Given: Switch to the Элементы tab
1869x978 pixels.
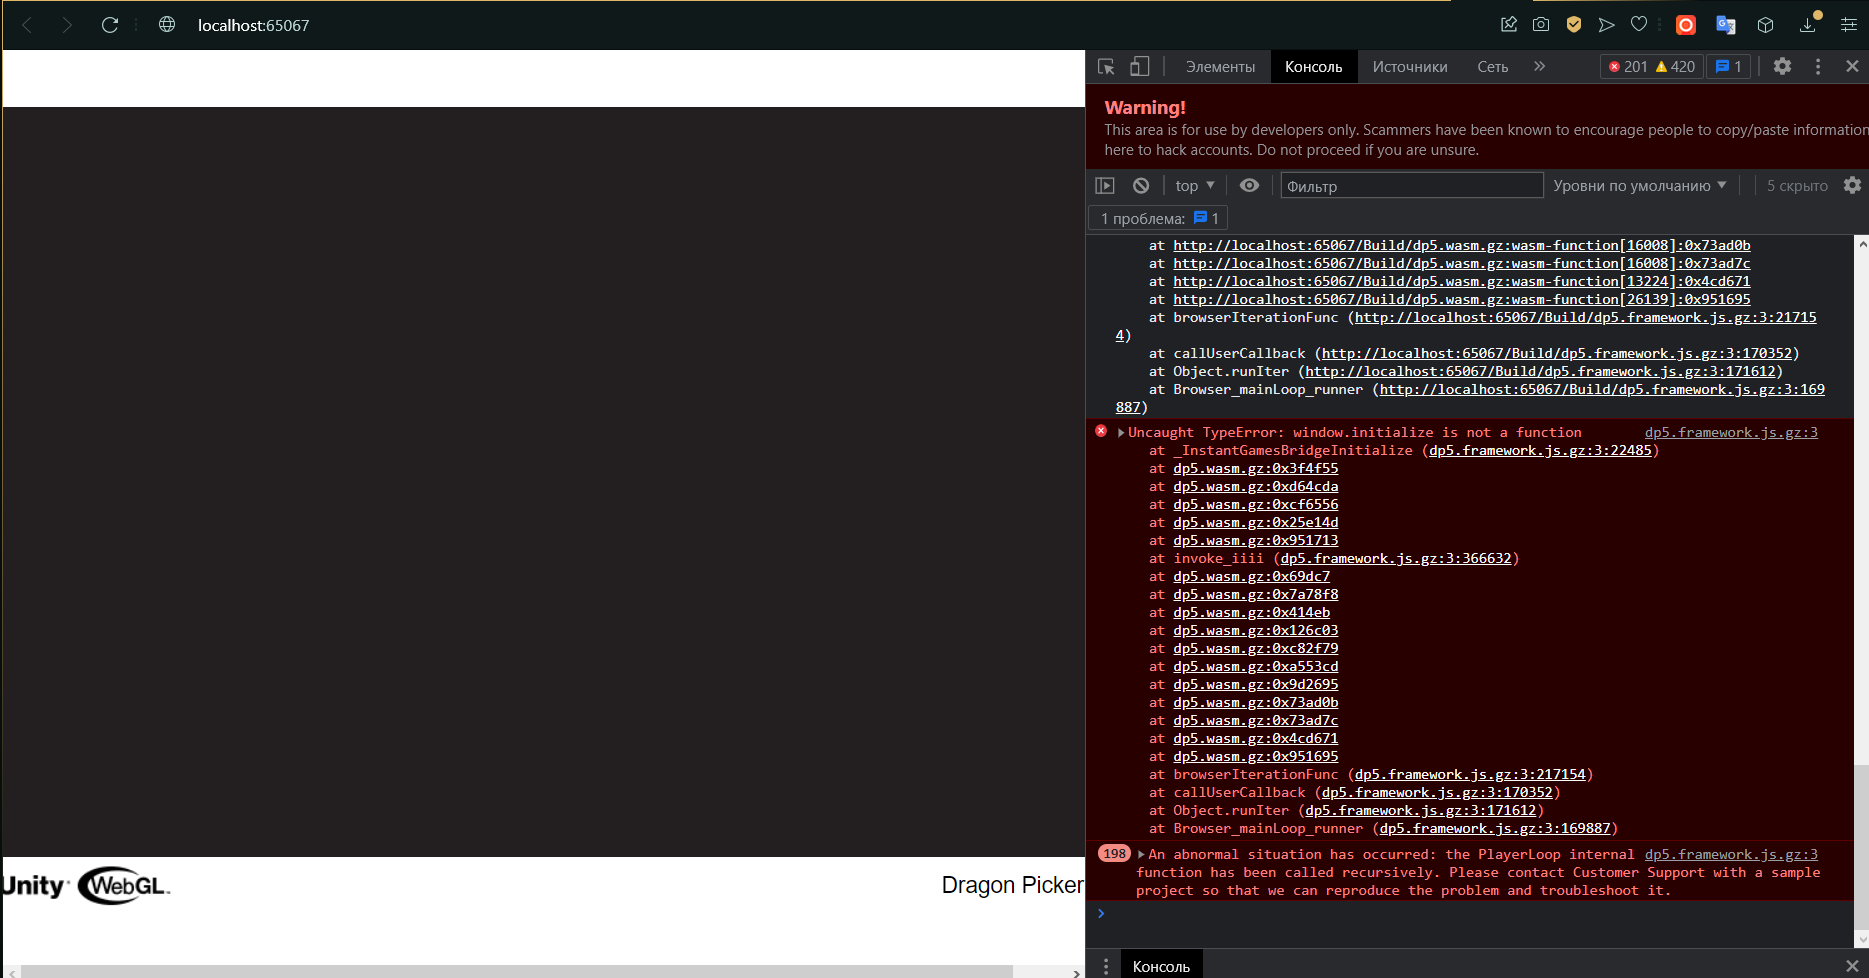Looking at the screenshot, I should coord(1220,66).
